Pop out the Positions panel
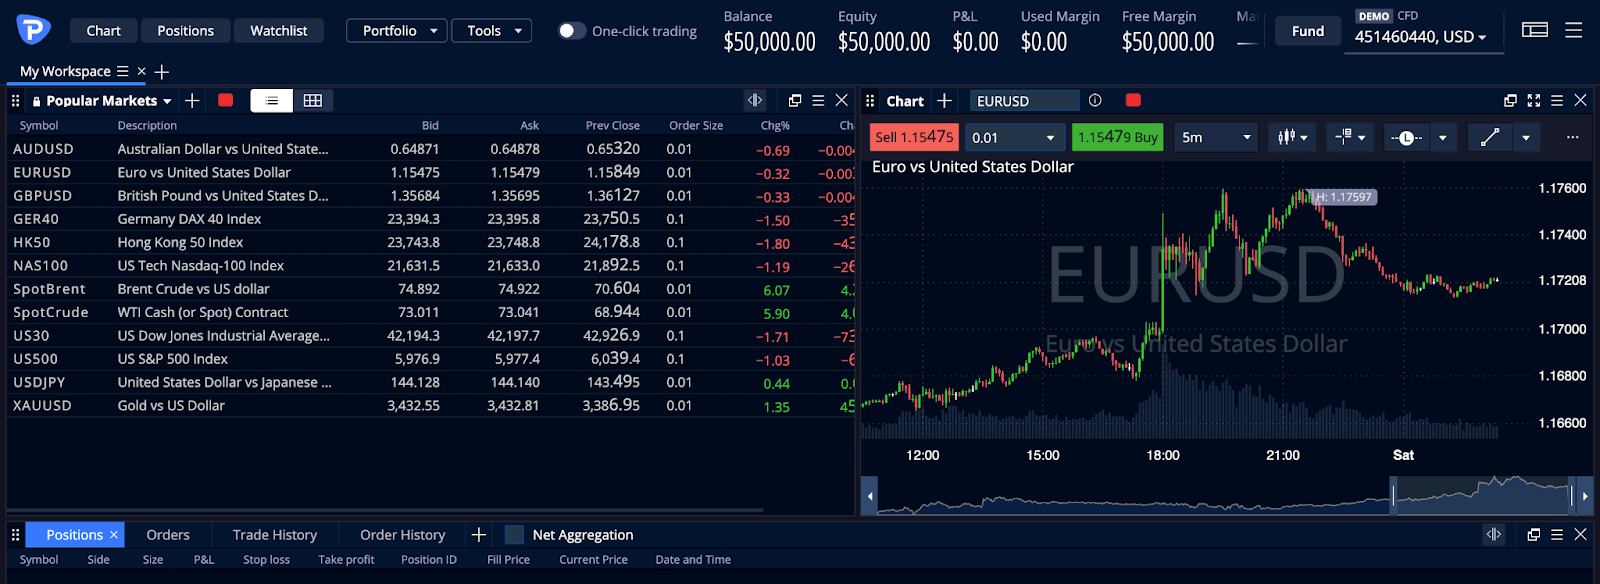Image resolution: width=1600 pixels, height=584 pixels. (1534, 535)
